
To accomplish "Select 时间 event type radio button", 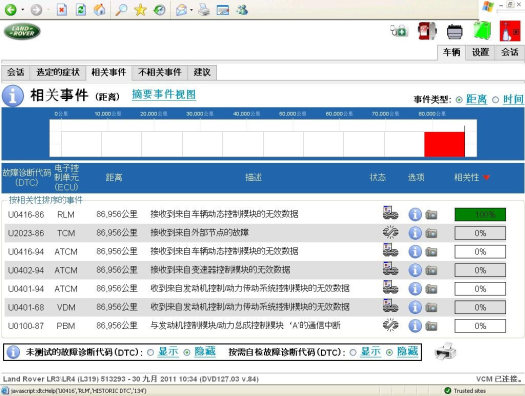I will click(496, 100).
